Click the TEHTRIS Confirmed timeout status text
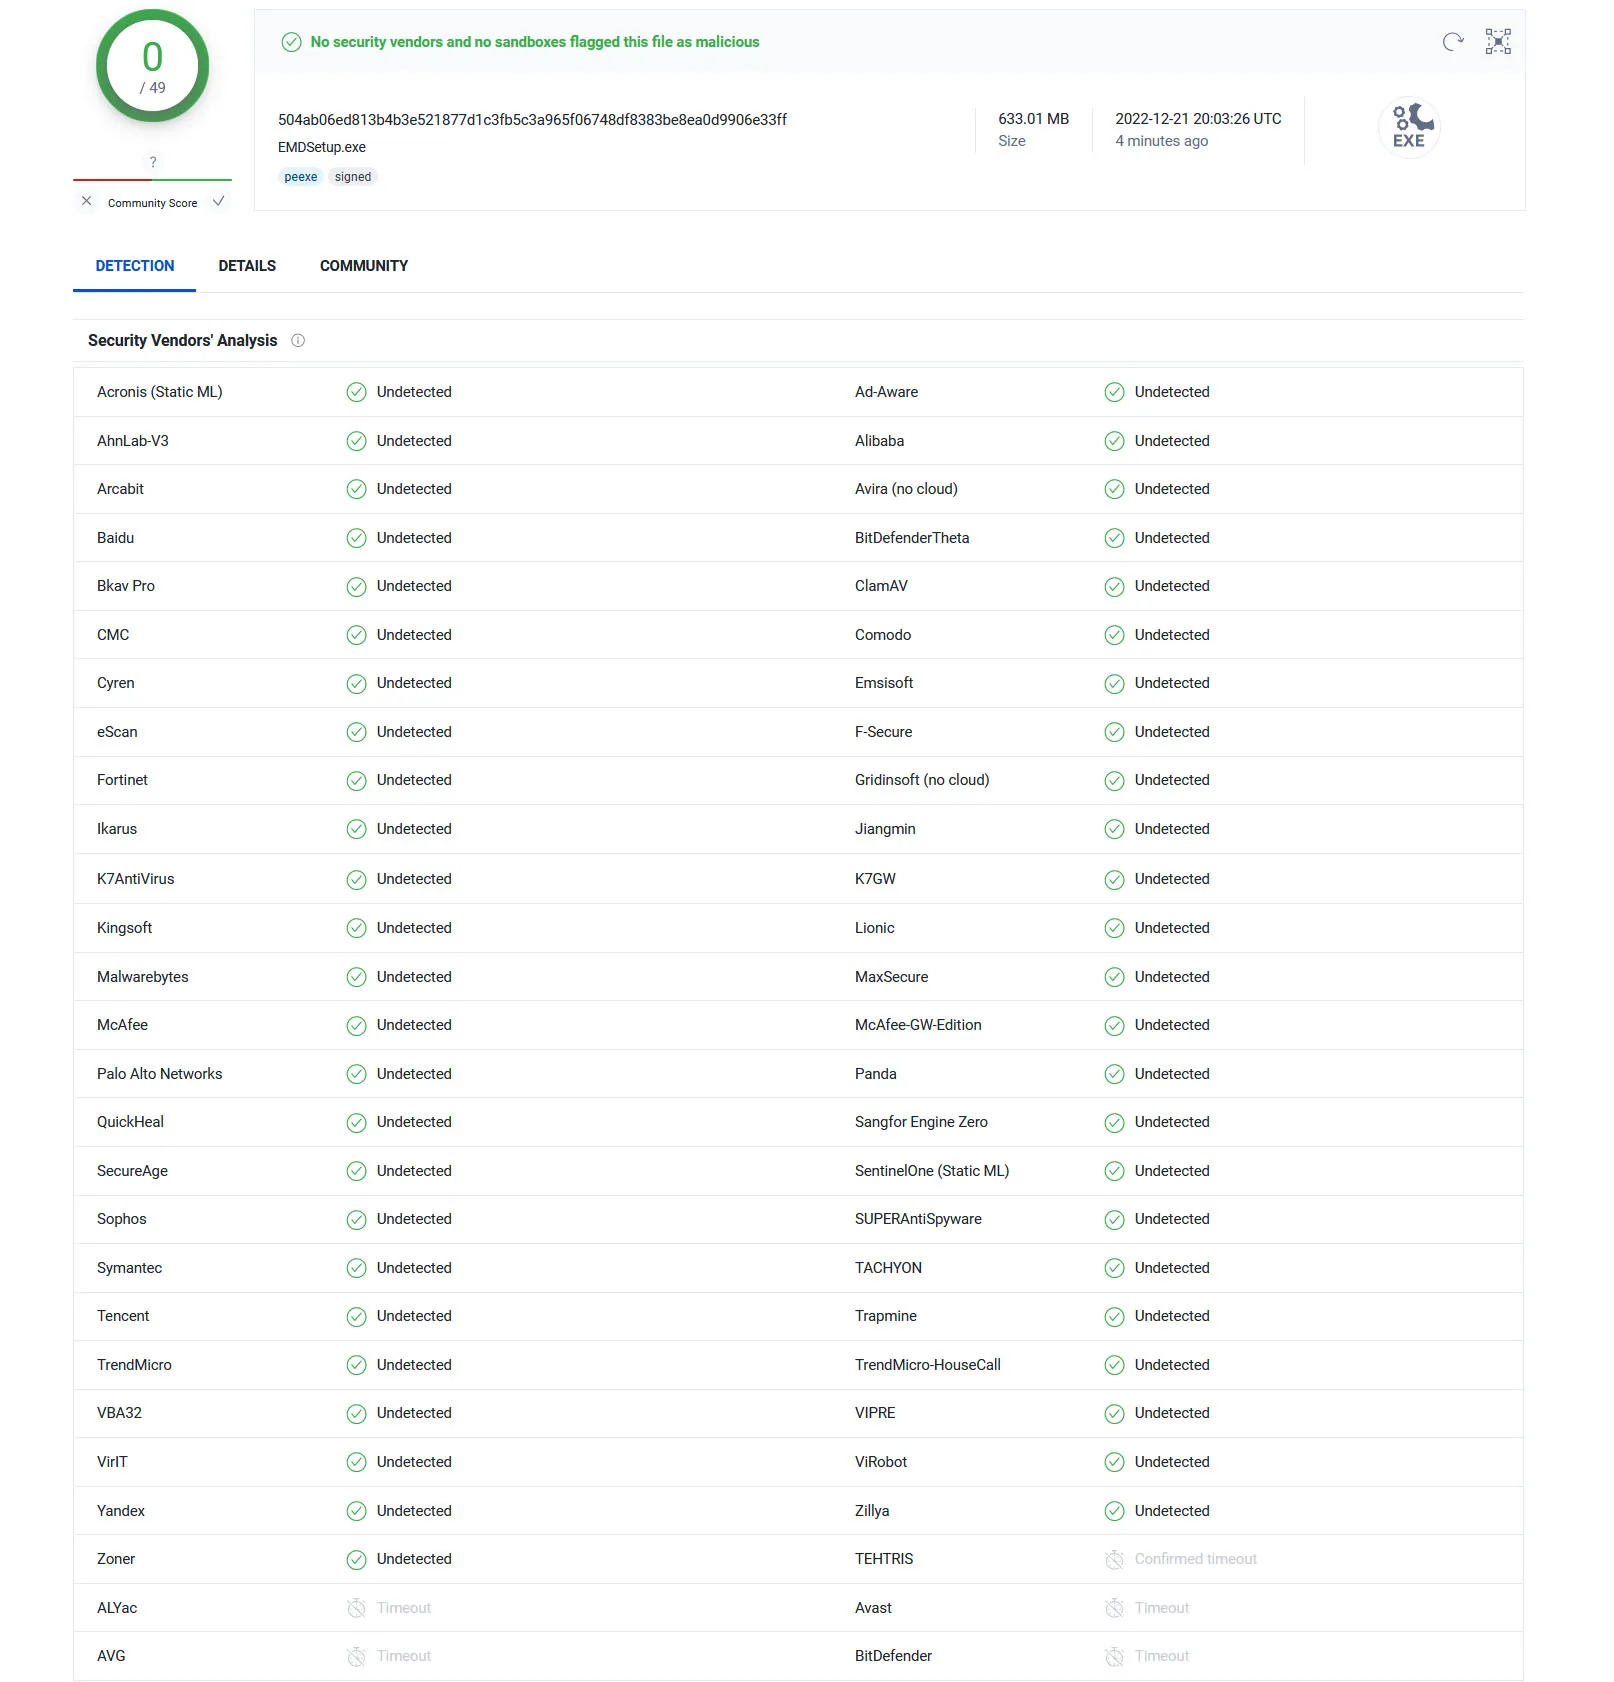 pos(1196,1559)
